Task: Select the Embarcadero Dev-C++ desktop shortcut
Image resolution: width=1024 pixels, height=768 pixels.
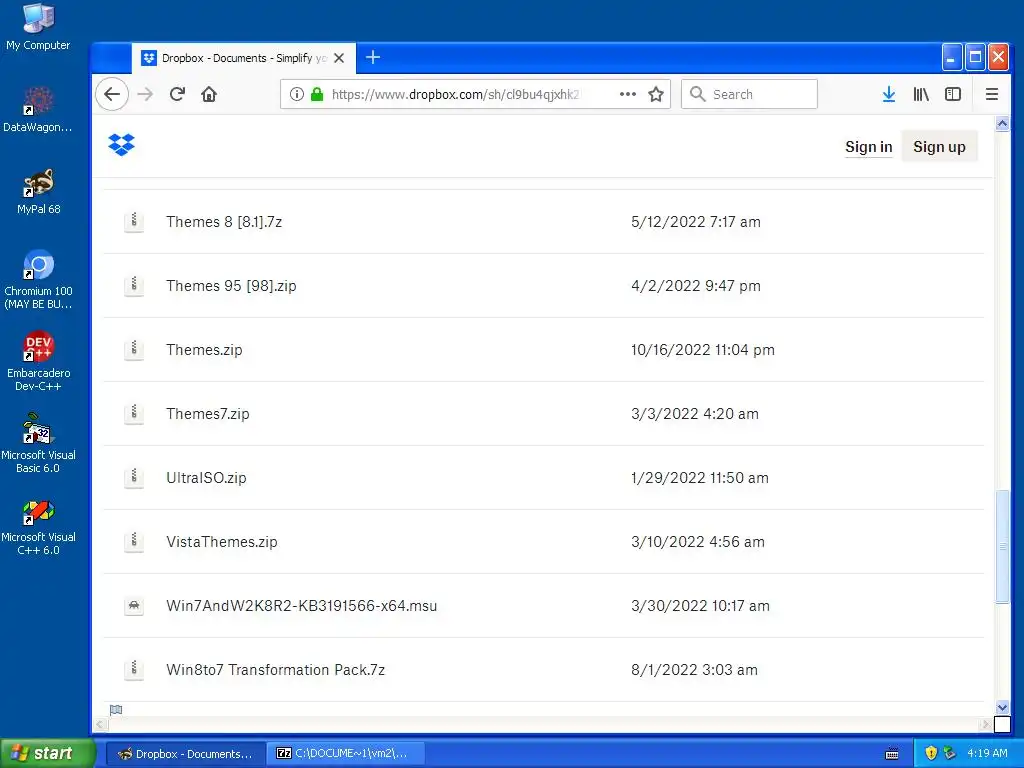Action: (x=39, y=362)
